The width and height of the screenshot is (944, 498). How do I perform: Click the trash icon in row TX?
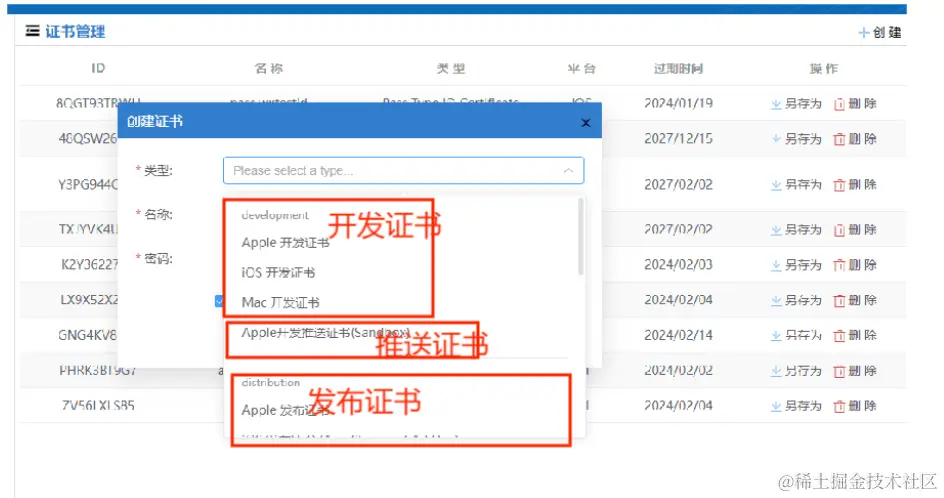tap(839, 230)
